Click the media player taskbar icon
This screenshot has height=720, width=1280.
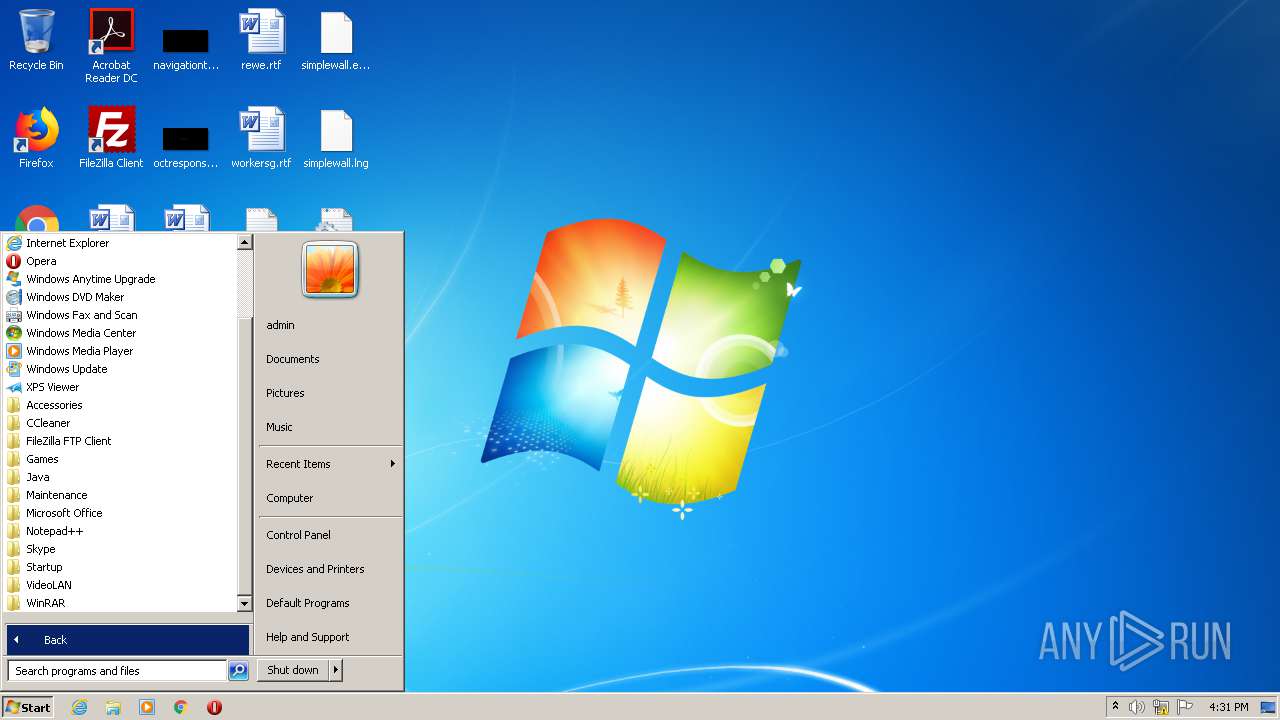pyautogui.click(x=147, y=707)
